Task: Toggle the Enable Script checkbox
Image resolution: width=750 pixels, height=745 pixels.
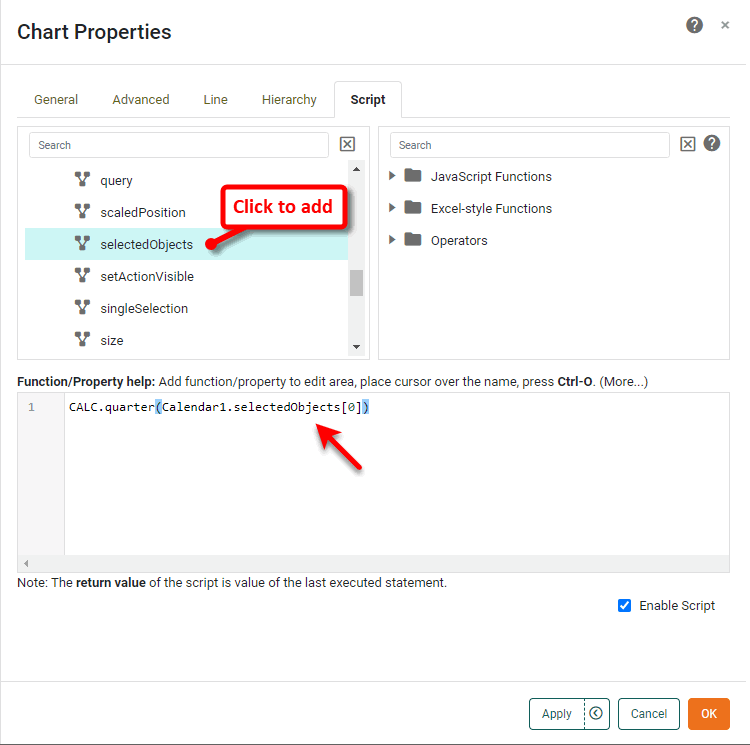Action: click(625, 605)
